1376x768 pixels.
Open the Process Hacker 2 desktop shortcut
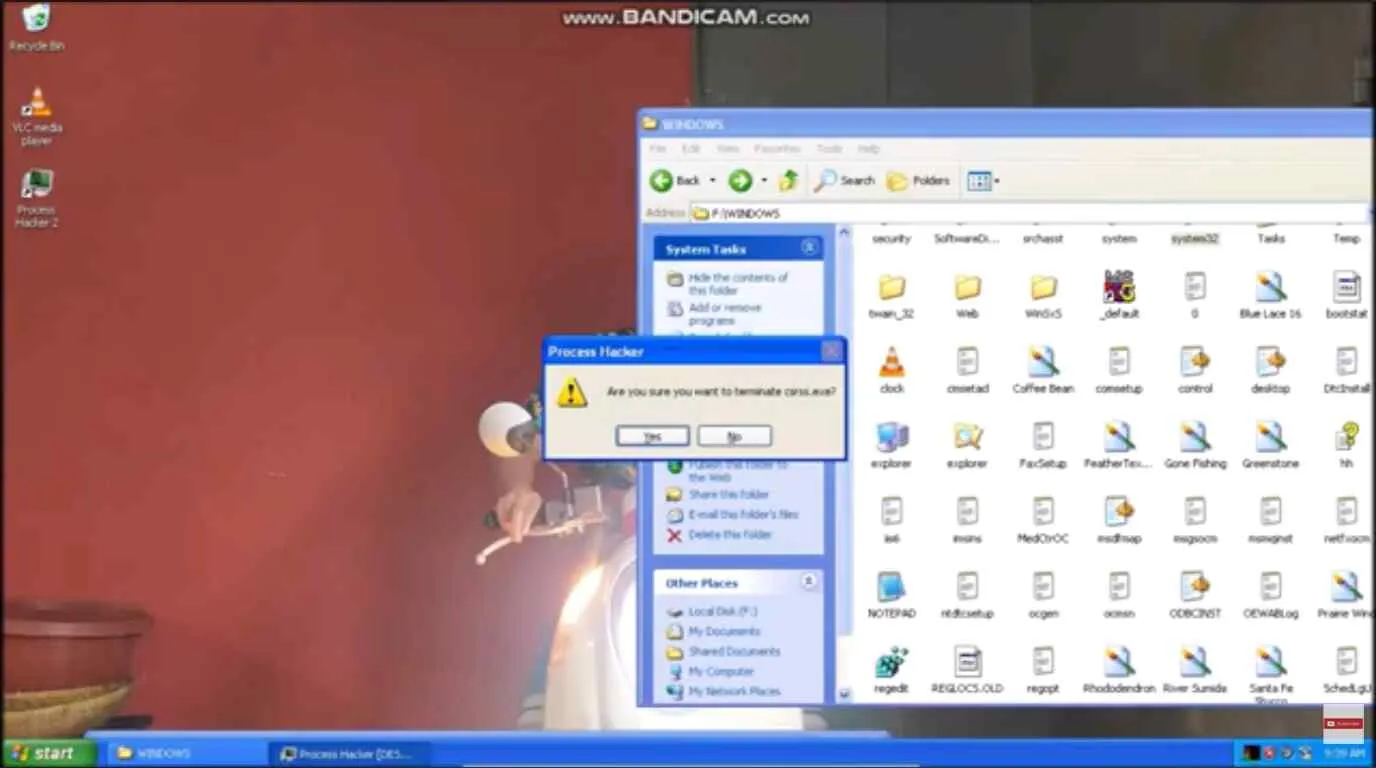tap(37, 199)
